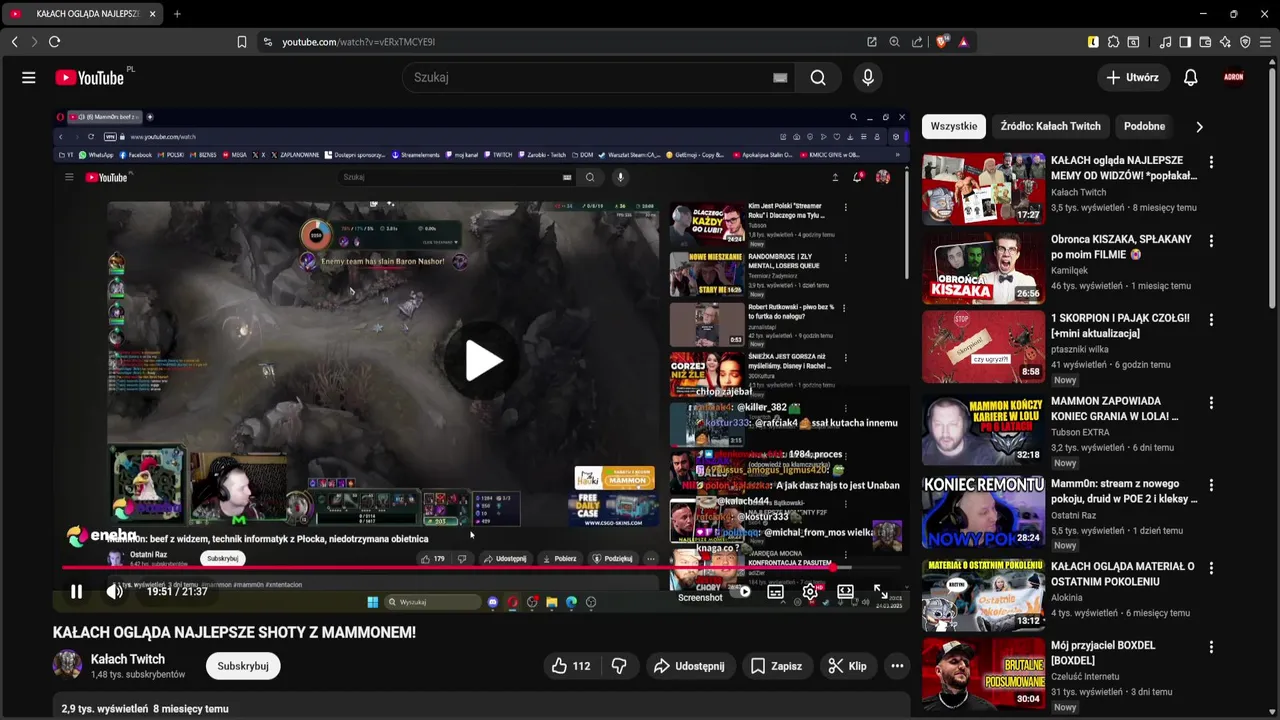Viewport: 1280px width, 720px height.
Task: Bookmark this page icon in address bar
Action: tap(242, 42)
